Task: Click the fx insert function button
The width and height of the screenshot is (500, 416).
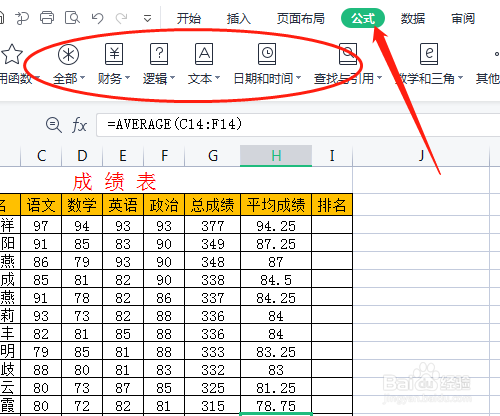Action: 79,125
